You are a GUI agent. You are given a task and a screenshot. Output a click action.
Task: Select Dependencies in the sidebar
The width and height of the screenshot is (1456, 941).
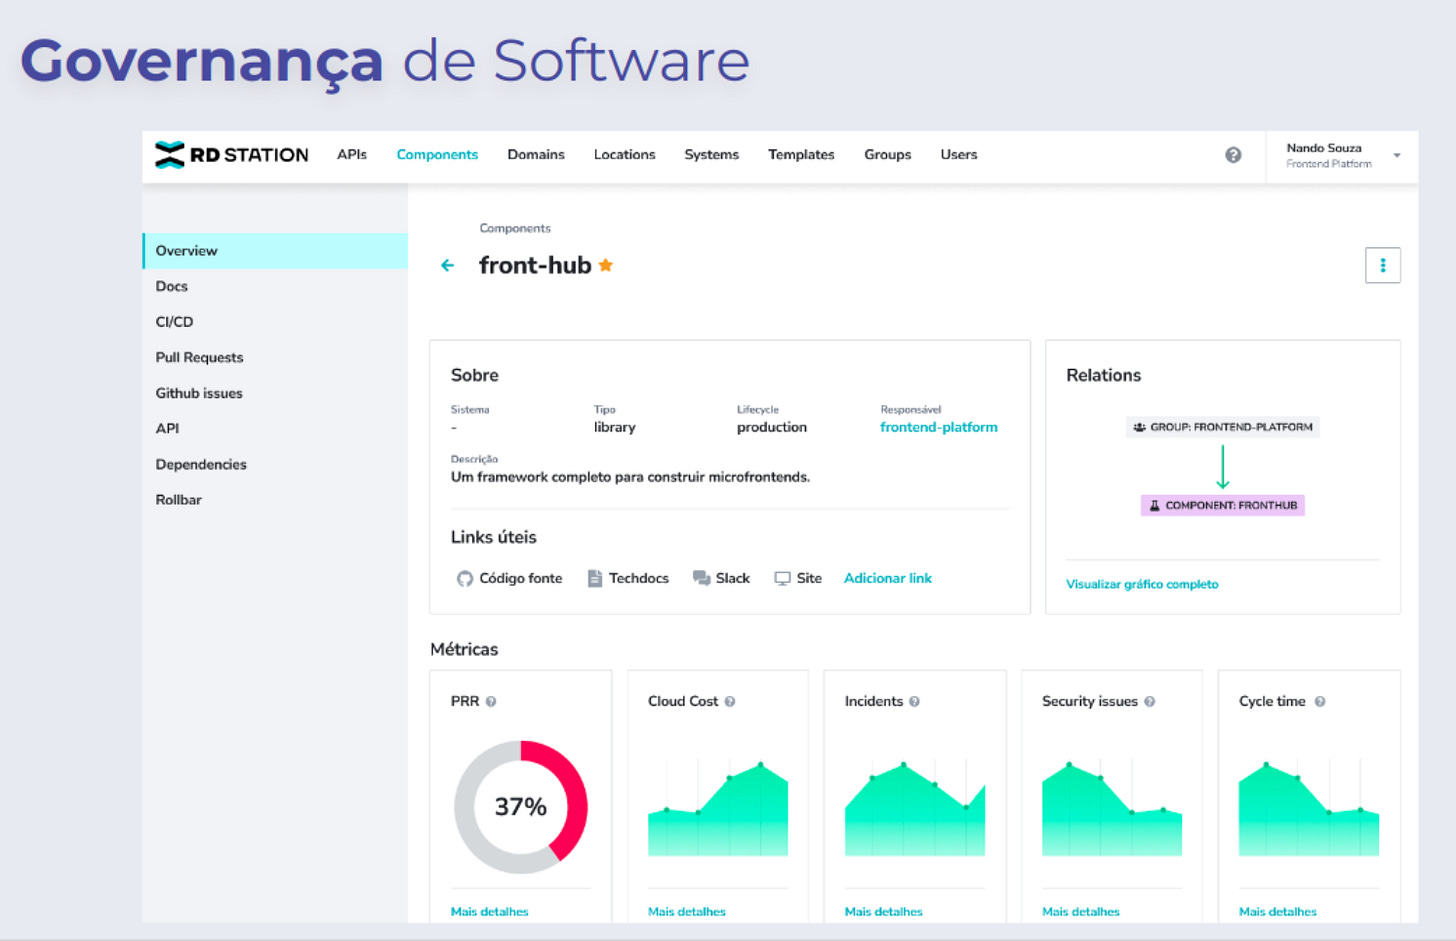pos(200,464)
